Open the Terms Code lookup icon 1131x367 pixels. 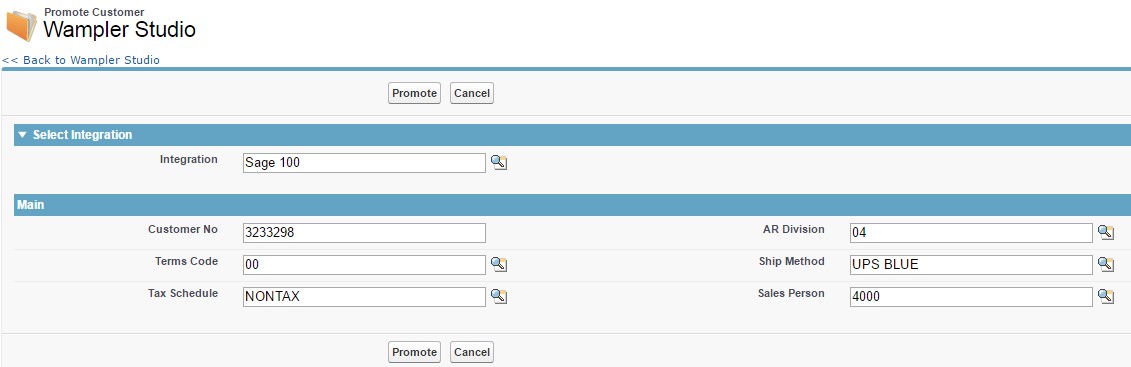pos(499,264)
